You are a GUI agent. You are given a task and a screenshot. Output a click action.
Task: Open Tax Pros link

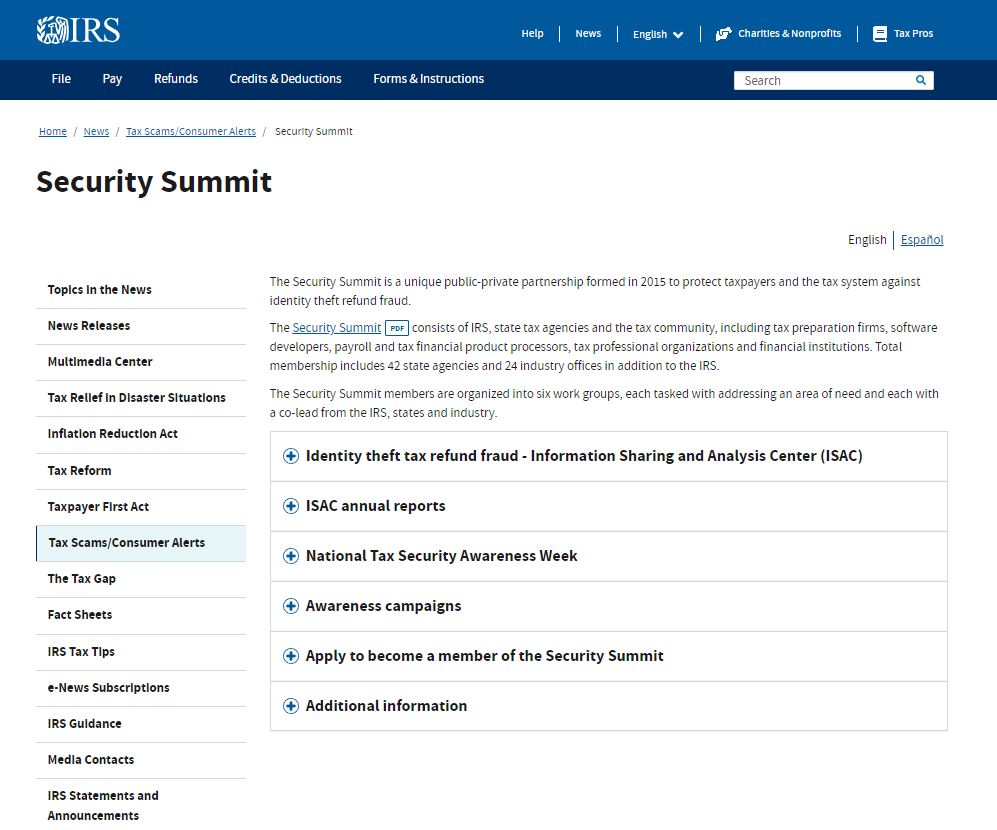pos(913,34)
